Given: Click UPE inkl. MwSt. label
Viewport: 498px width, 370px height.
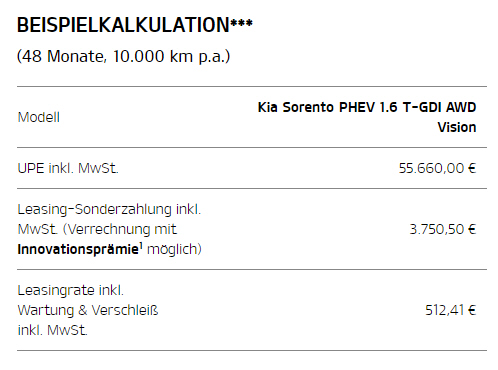Looking at the screenshot, I should pos(68,168).
